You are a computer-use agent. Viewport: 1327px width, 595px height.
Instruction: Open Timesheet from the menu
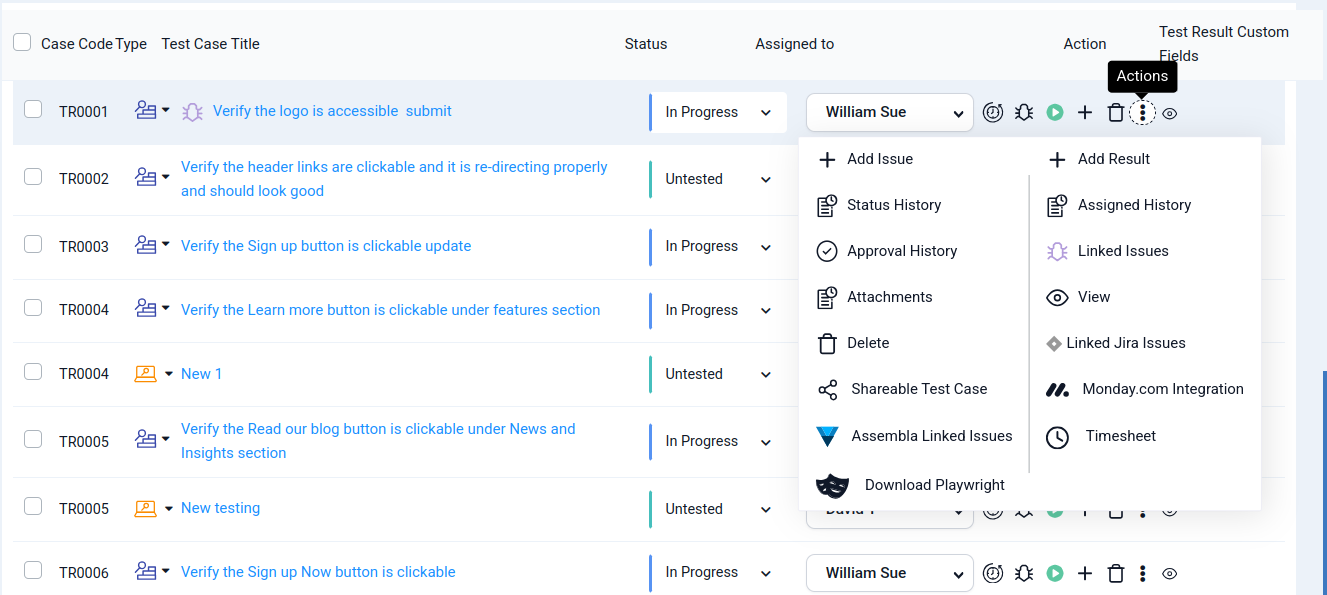pos(1102,436)
